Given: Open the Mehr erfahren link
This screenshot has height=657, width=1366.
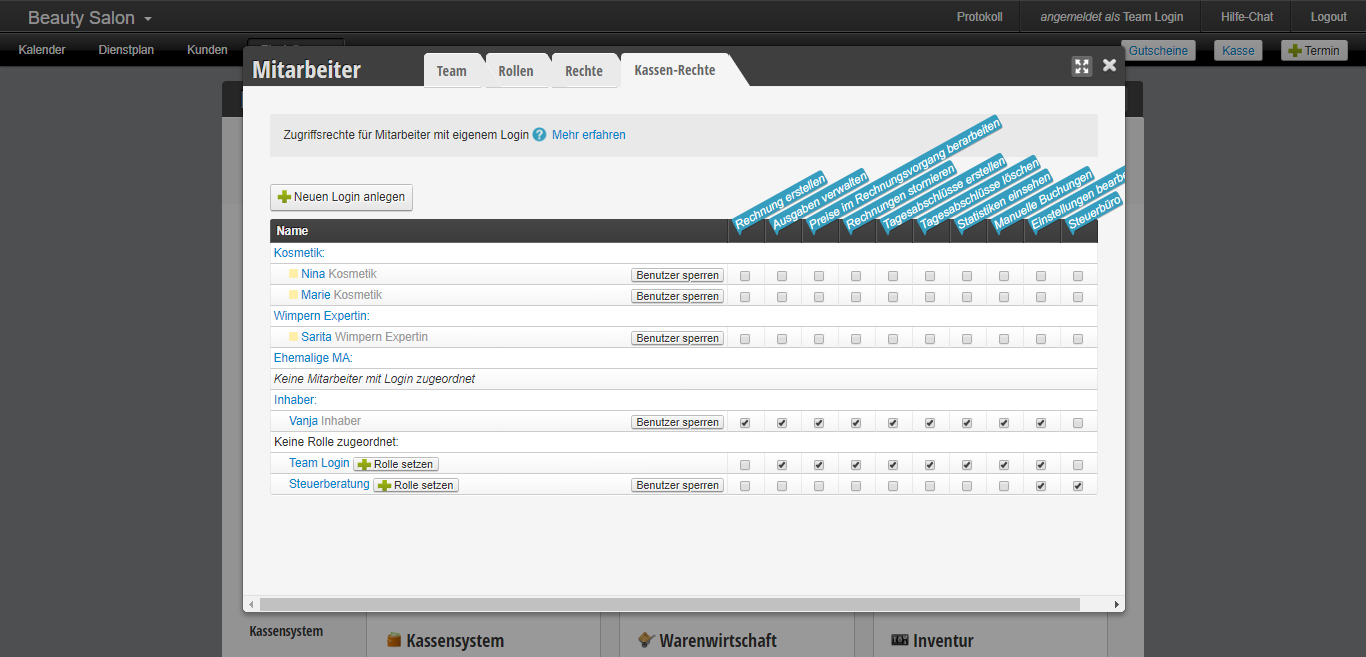Looking at the screenshot, I should [x=588, y=135].
